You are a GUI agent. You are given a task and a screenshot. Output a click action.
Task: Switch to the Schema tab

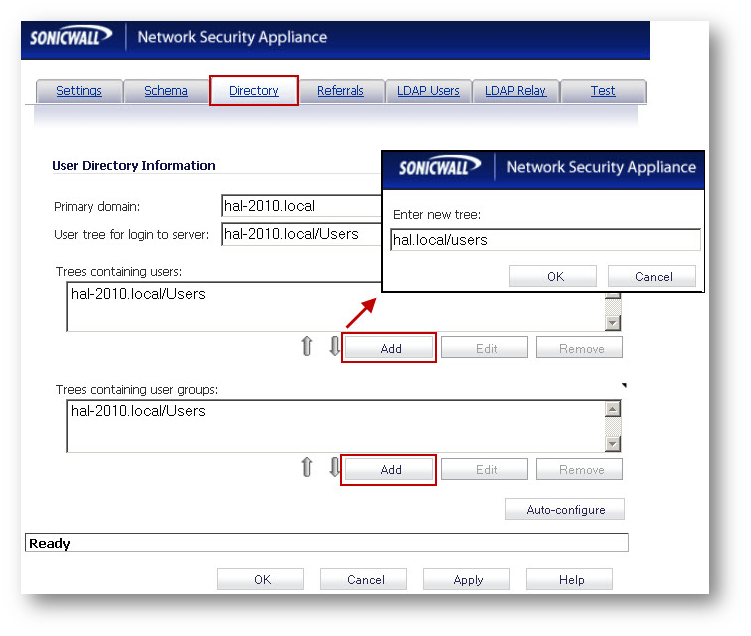[166, 91]
